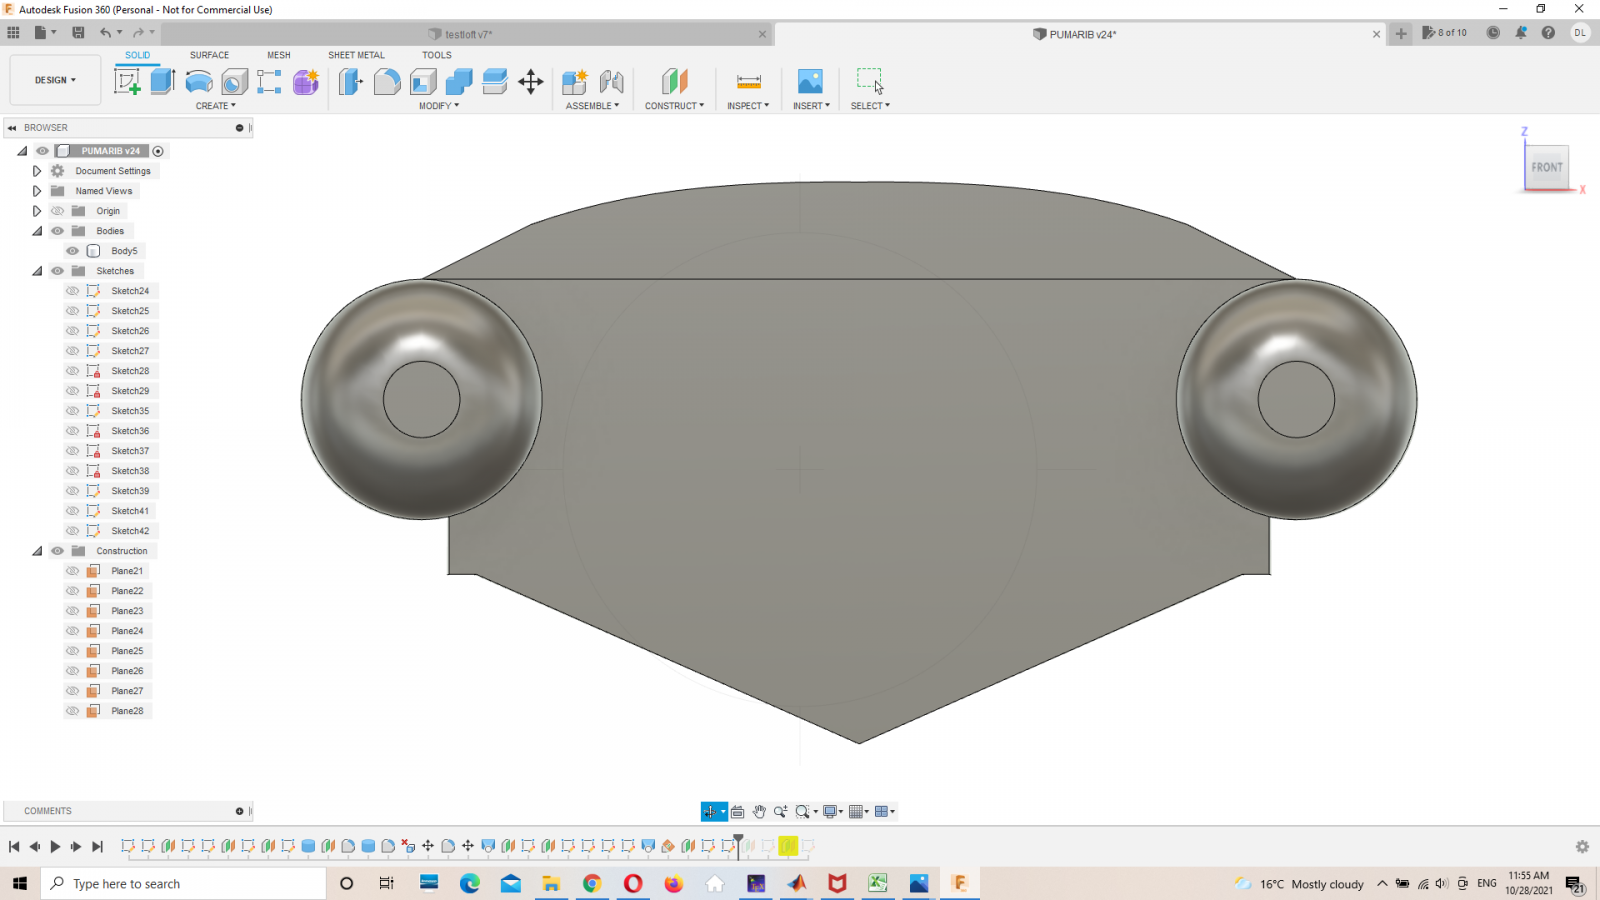This screenshot has height=900, width=1600.
Task: Select the Offset Plane construct tool
Action: tap(675, 81)
